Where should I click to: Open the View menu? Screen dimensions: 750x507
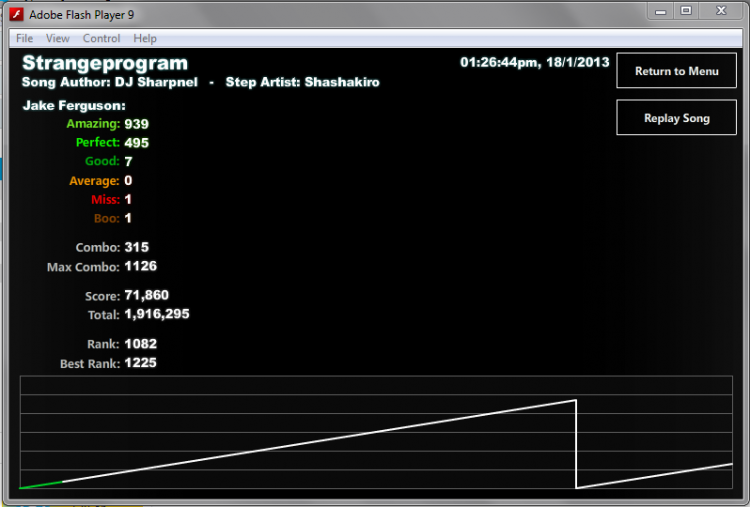click(58, 38)
